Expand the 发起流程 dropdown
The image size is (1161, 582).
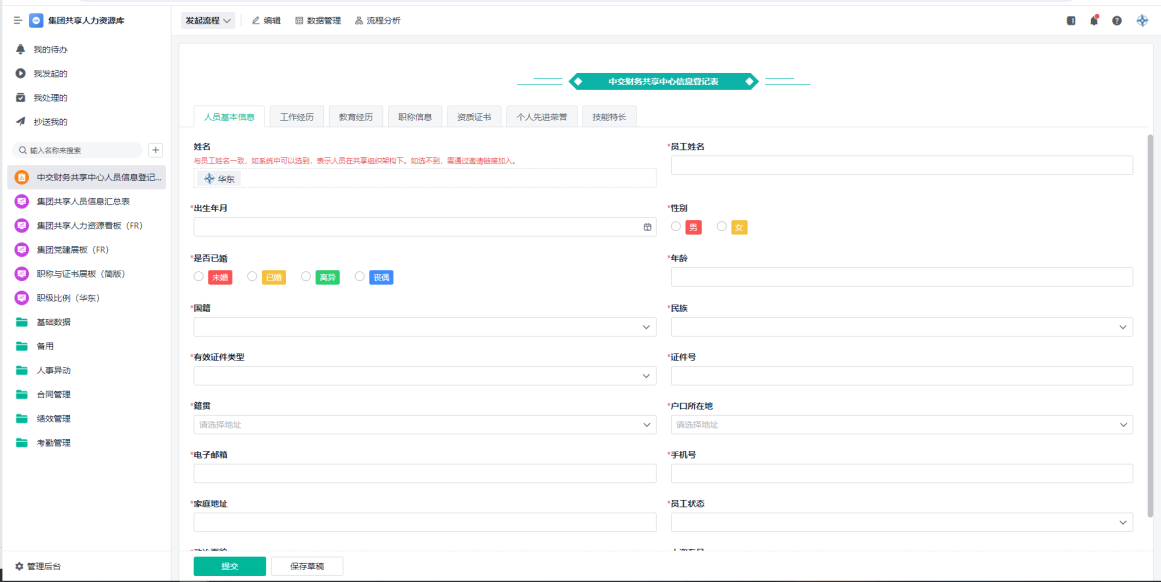pos(208,20)
